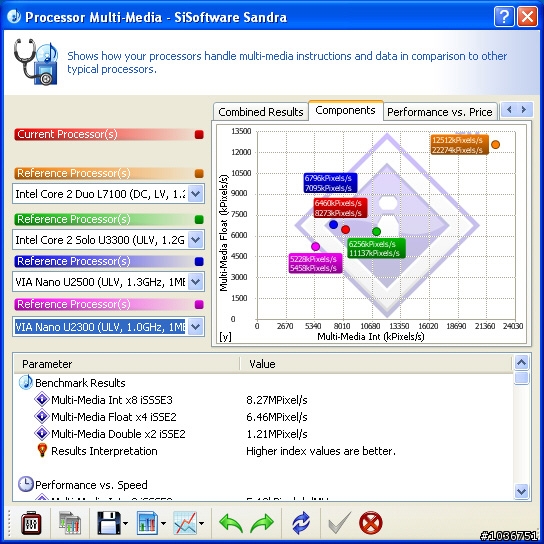The width and height of the screenshot is (544, 544).
Task: Click the results list scrollbar thumb
Action: [521, 377]
